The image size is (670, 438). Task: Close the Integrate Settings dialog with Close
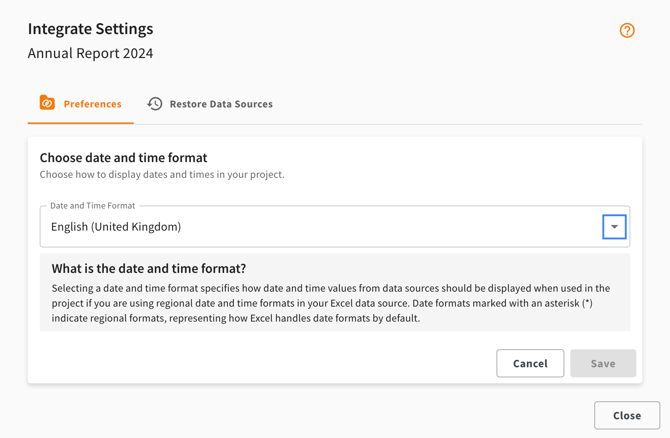[x=626, y=415]
